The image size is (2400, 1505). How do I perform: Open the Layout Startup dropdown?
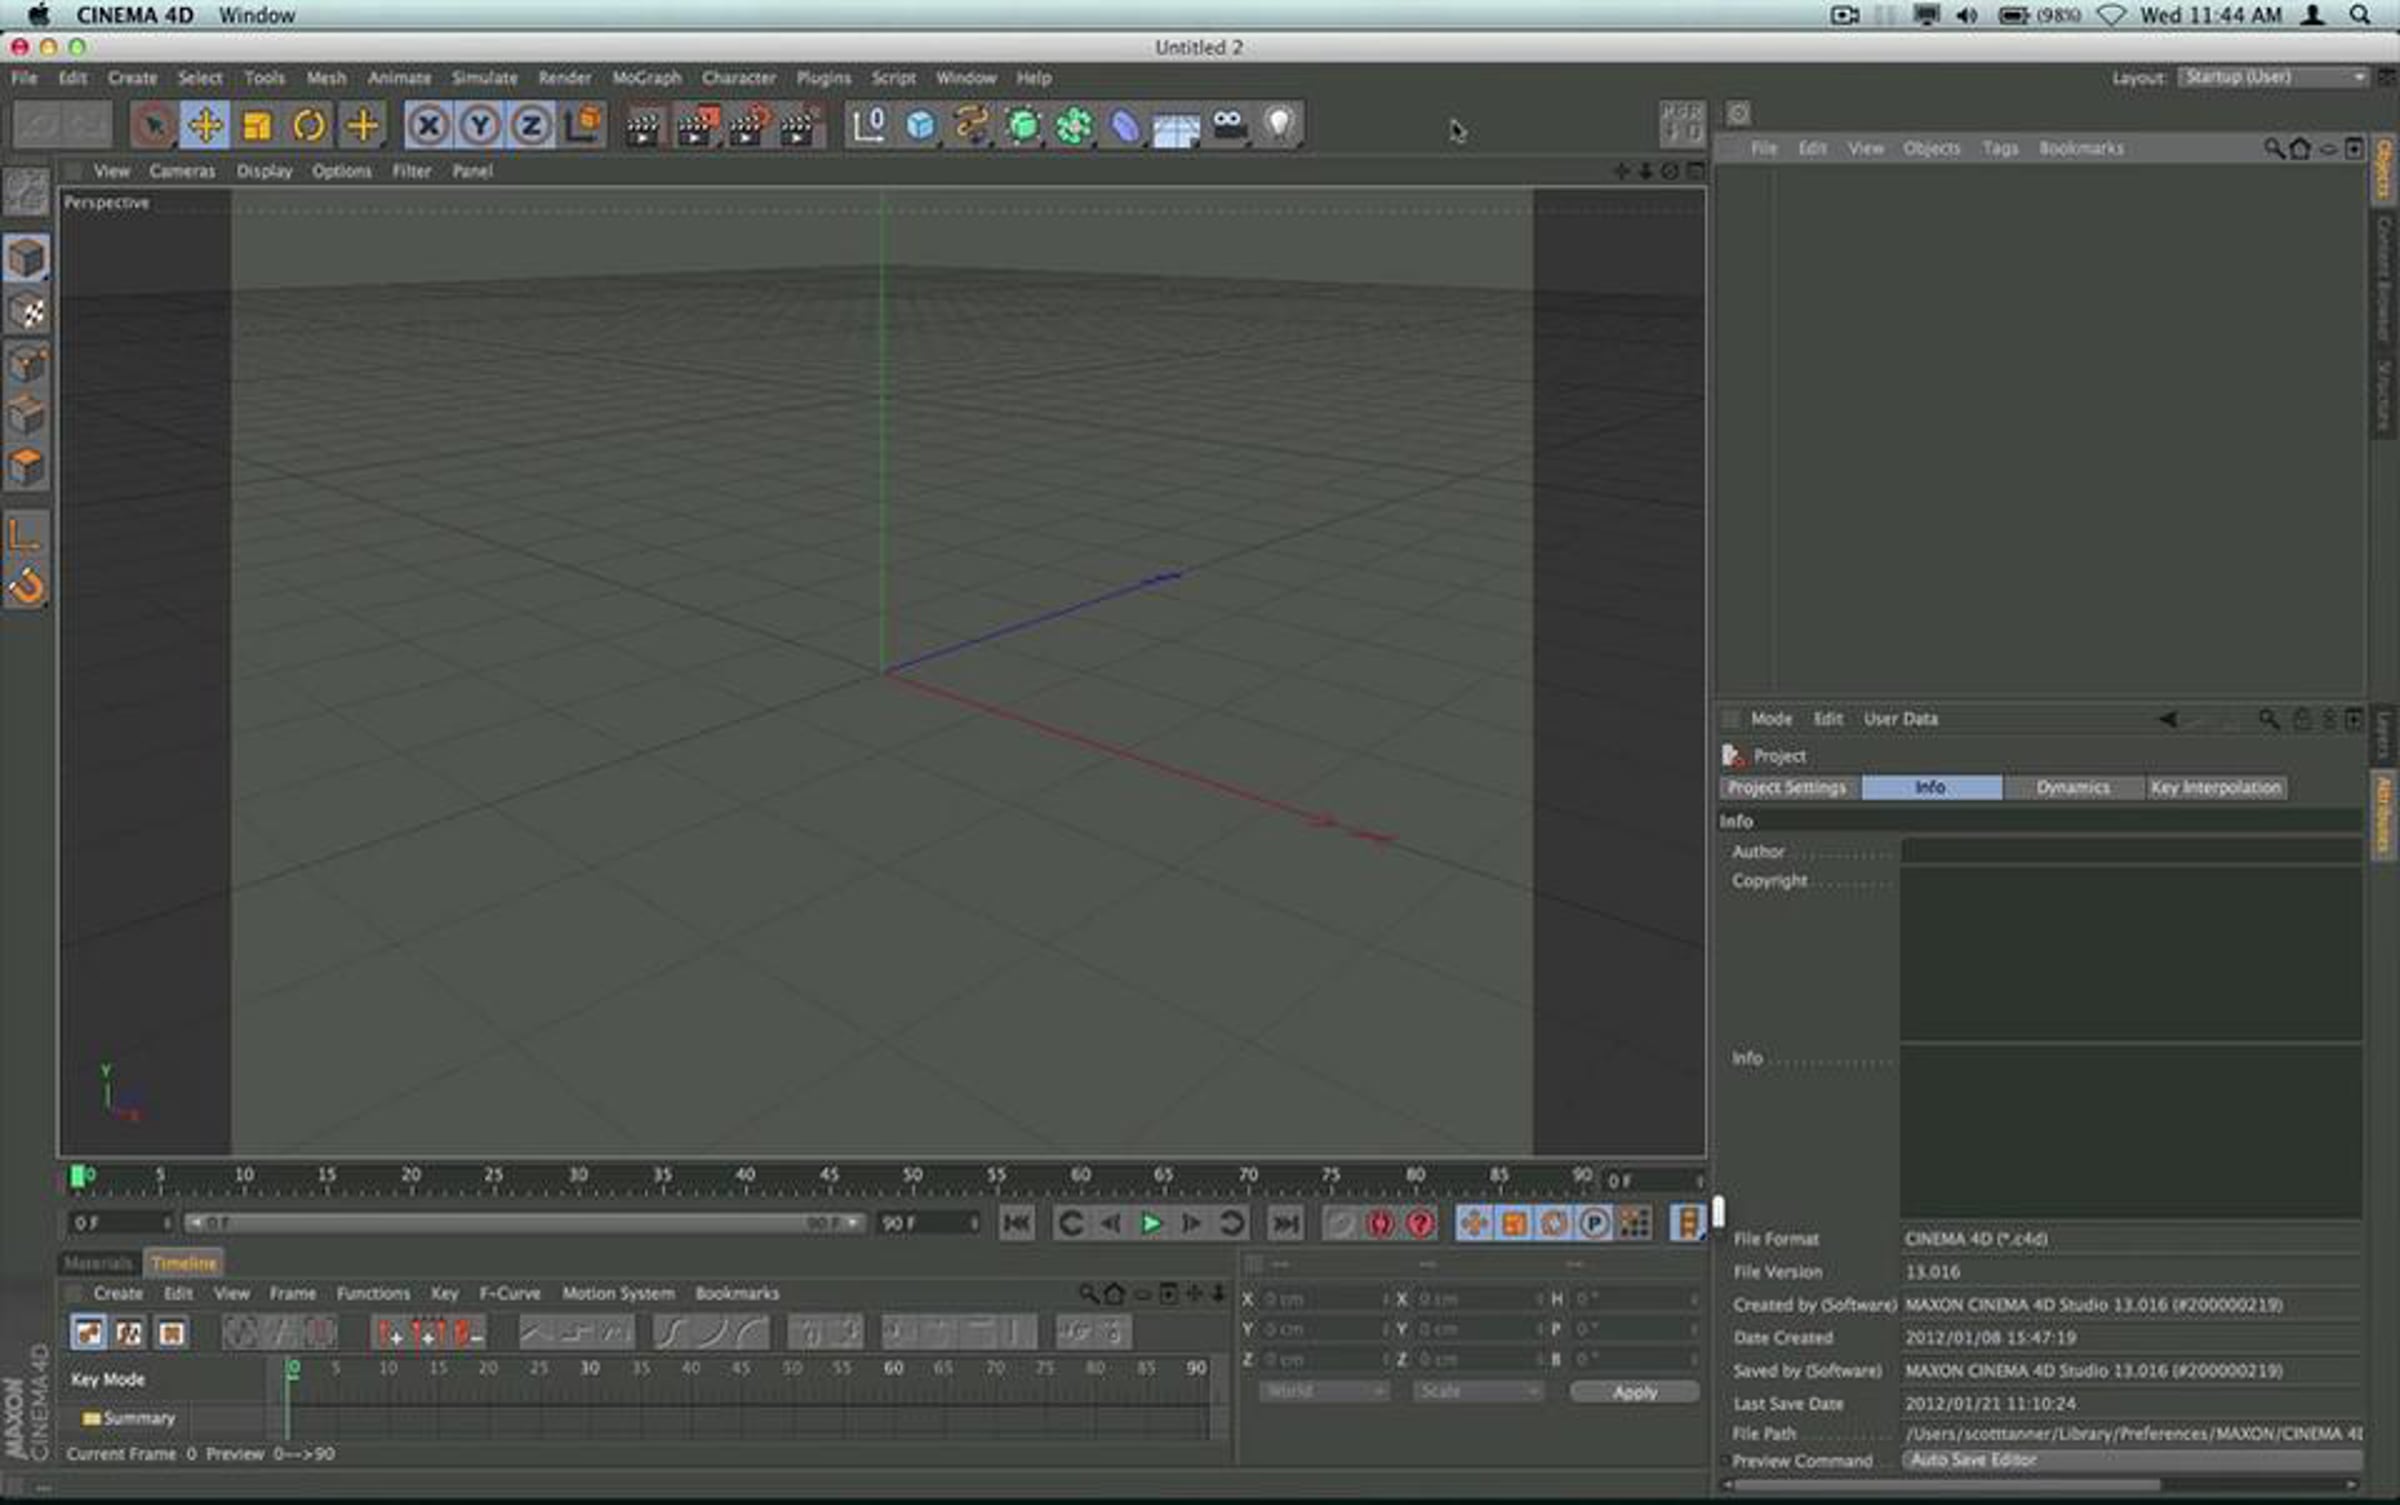pyautogui.click(x=2273, y=78)
